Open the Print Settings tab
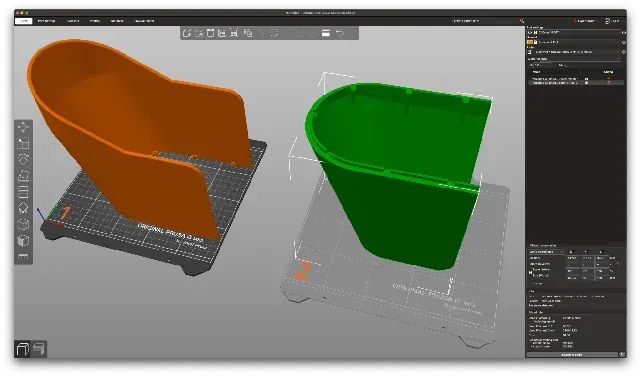This screenshot has width=640, height=376. pos(47,21)
